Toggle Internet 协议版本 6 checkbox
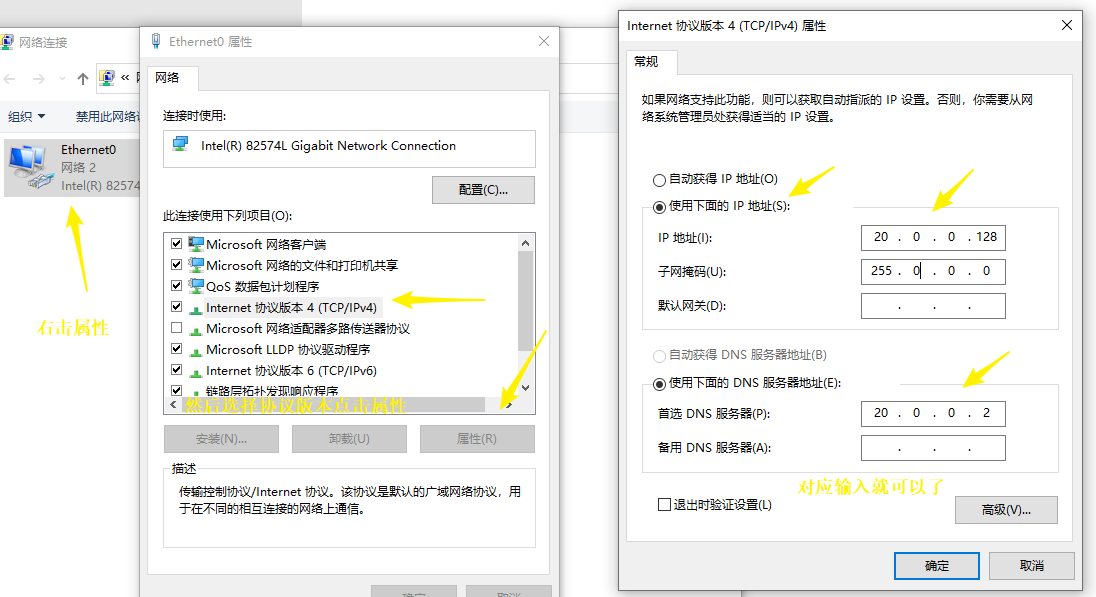 click(176, 370)
